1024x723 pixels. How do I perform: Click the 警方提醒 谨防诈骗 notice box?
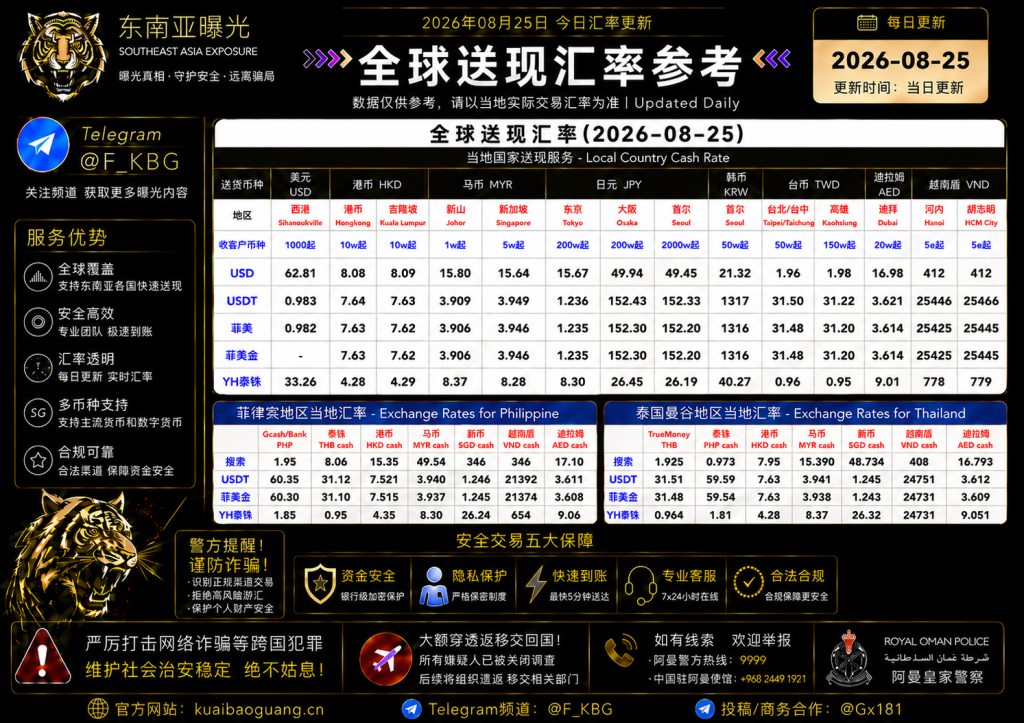[230, 575]
